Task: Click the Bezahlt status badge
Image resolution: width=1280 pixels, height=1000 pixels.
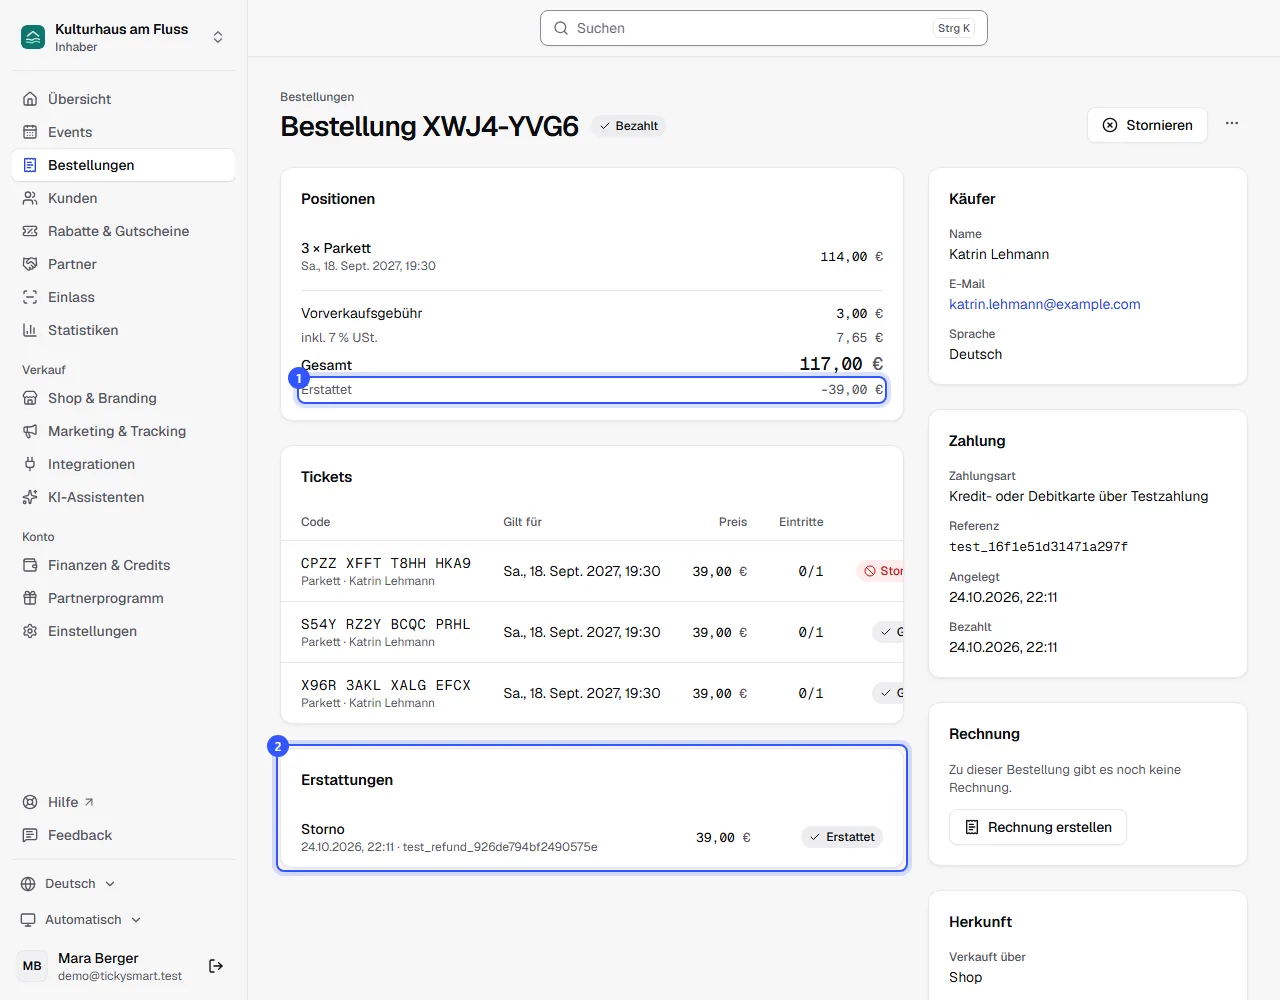Action: (x=628, y=126)
